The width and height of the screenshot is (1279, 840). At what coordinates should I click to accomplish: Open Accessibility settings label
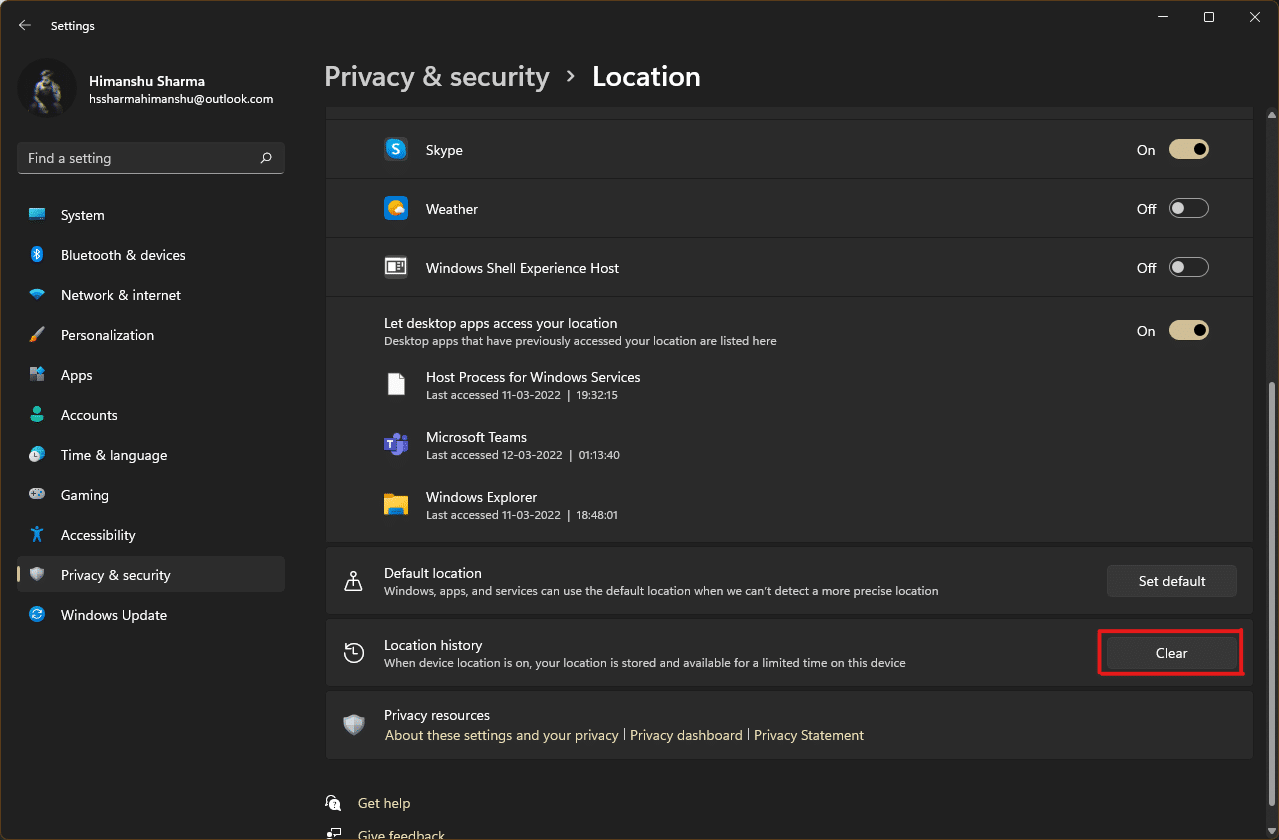[98, 535]
